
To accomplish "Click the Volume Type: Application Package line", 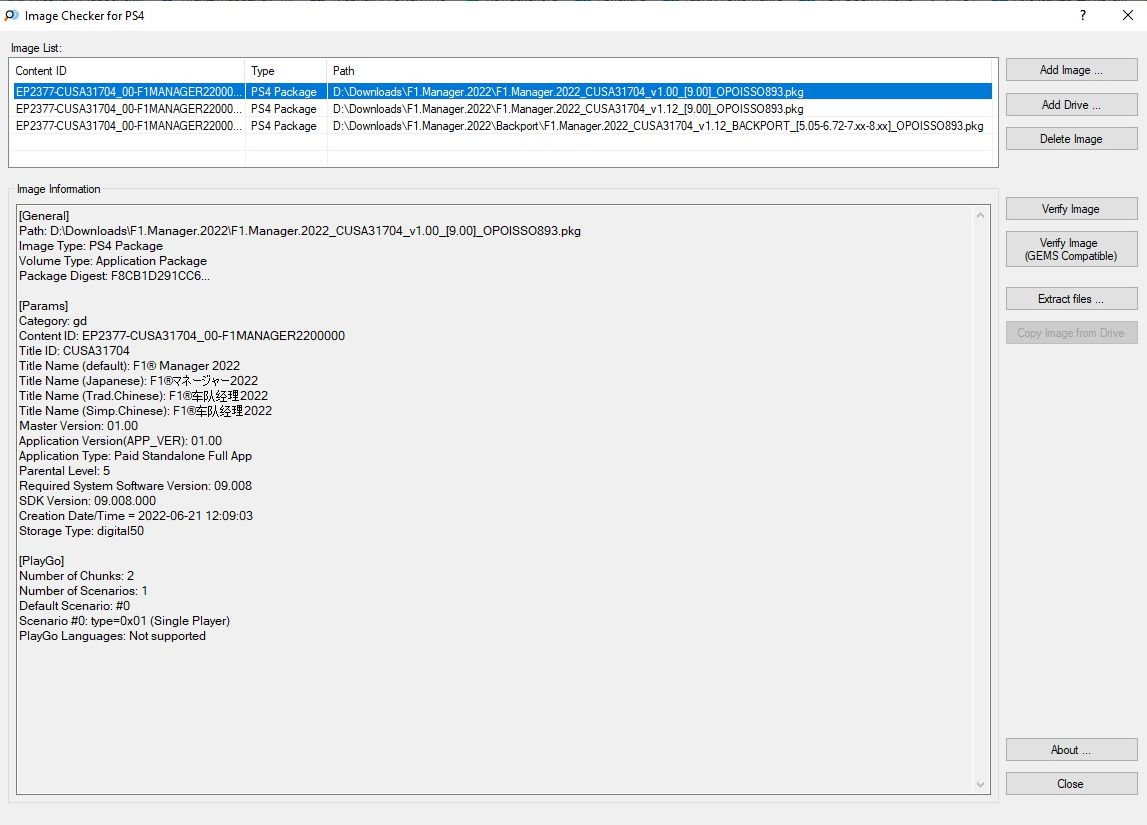I will [x=113, y=261].
